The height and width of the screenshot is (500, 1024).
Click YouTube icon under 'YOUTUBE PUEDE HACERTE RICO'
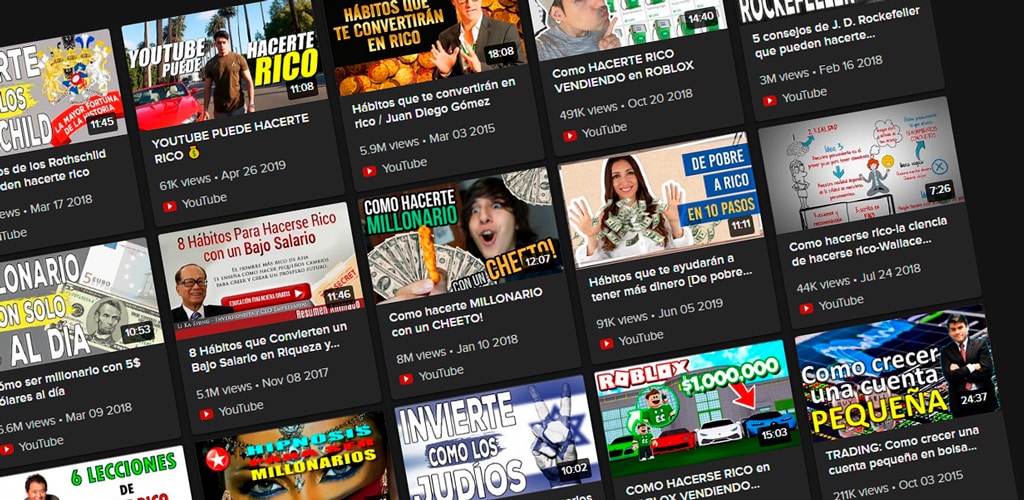[170, 206]
